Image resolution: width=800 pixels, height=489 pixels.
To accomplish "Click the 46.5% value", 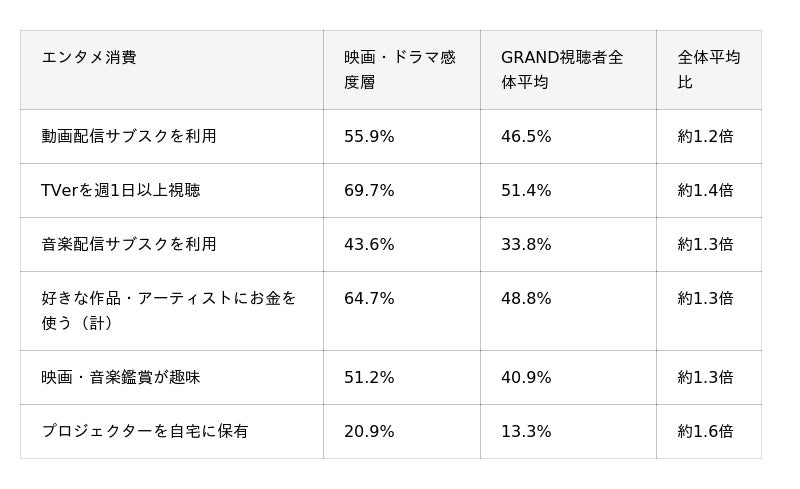I will coord(526,136).
